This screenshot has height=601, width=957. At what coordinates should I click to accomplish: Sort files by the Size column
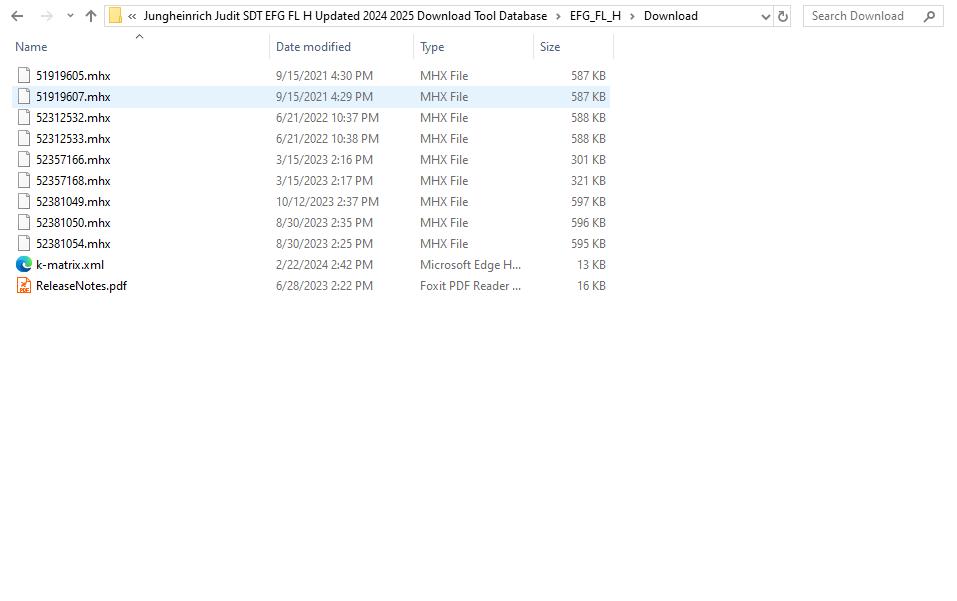[550, 46]
